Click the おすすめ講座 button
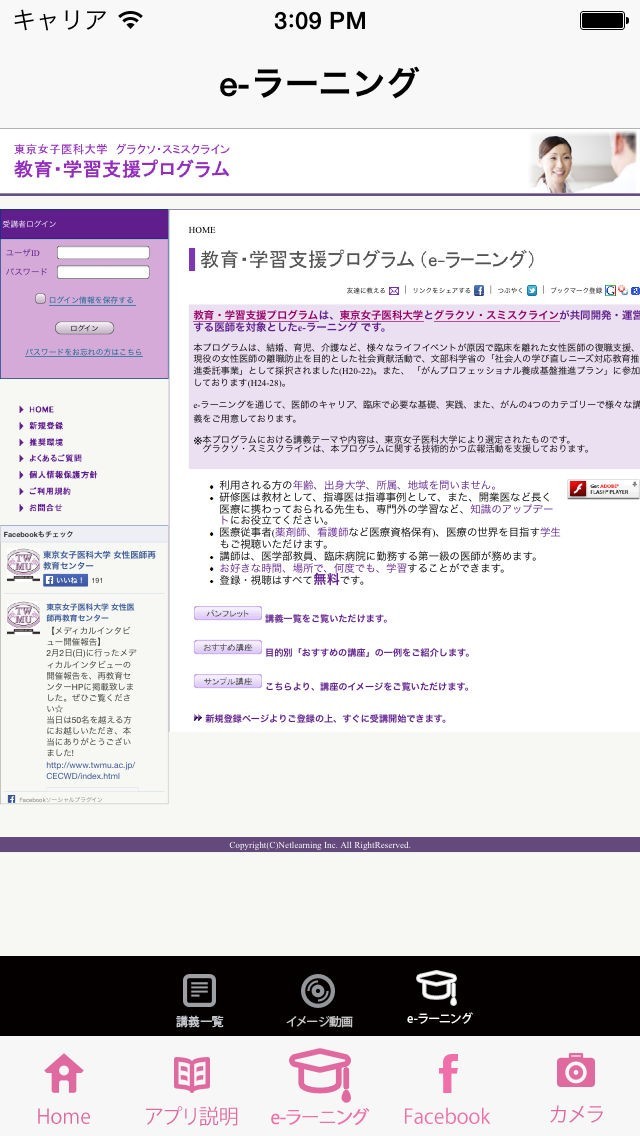The image size is (640, 1136). [x=227, y=648]
